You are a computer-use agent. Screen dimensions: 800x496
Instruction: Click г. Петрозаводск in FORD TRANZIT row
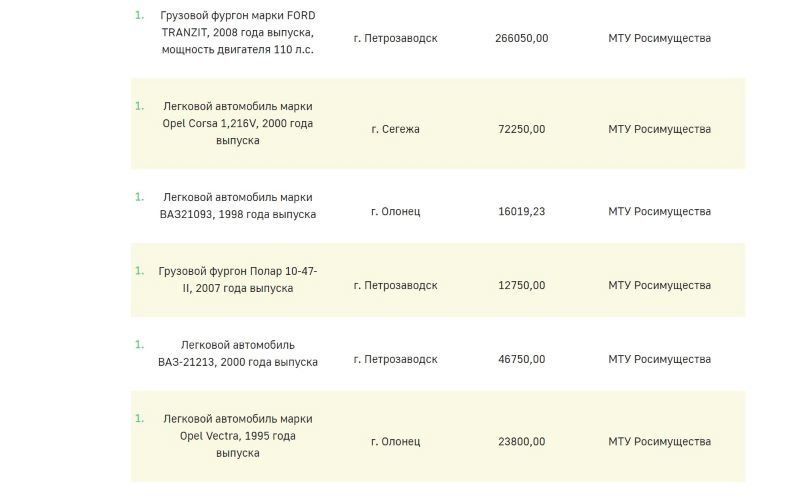tap(395, 38)
